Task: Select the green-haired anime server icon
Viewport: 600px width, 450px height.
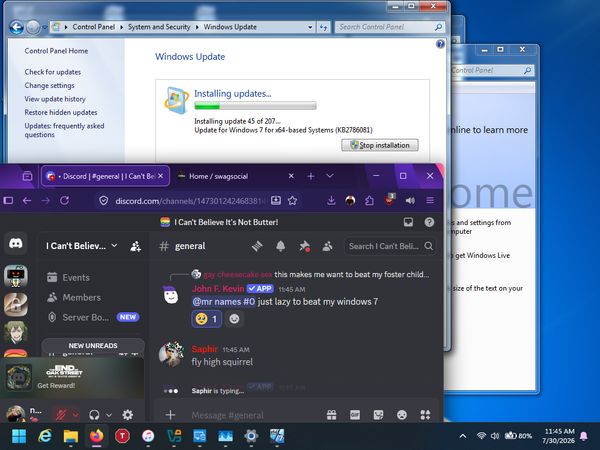Action: pos(16,332)
